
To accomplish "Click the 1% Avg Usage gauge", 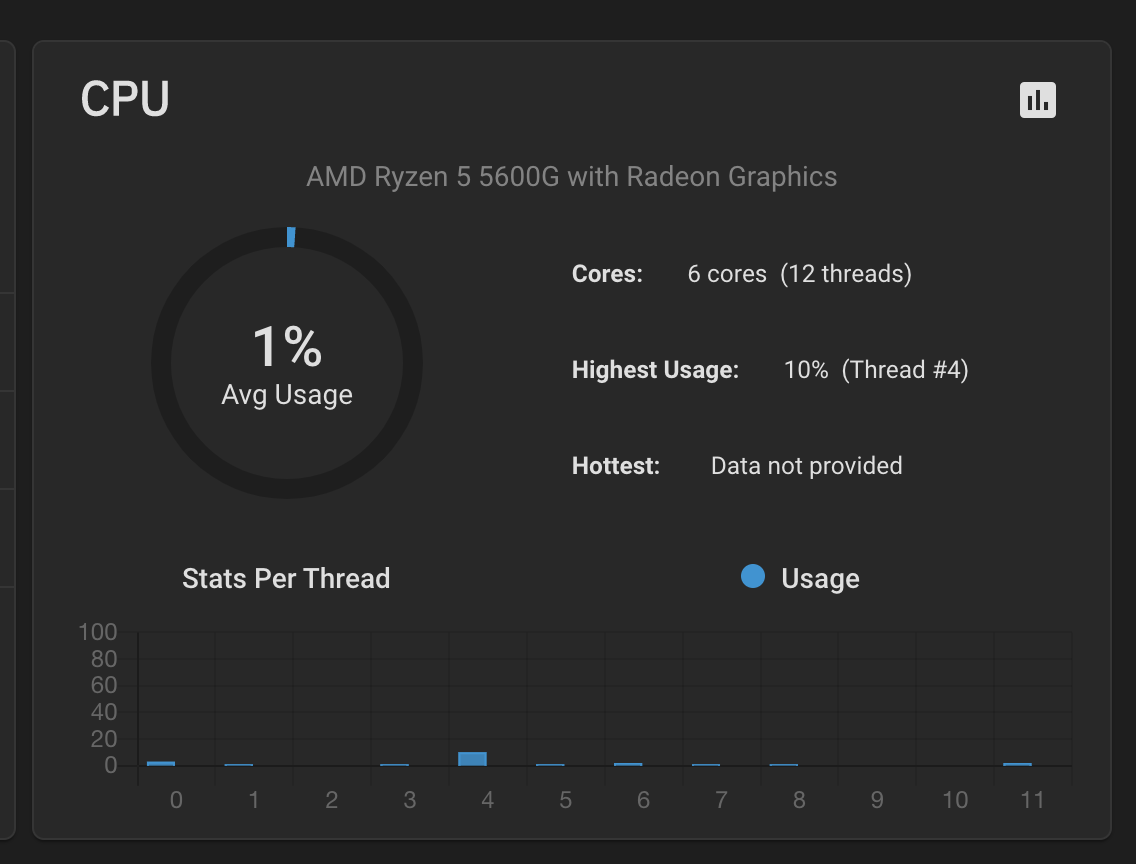I will pos(287,364).
